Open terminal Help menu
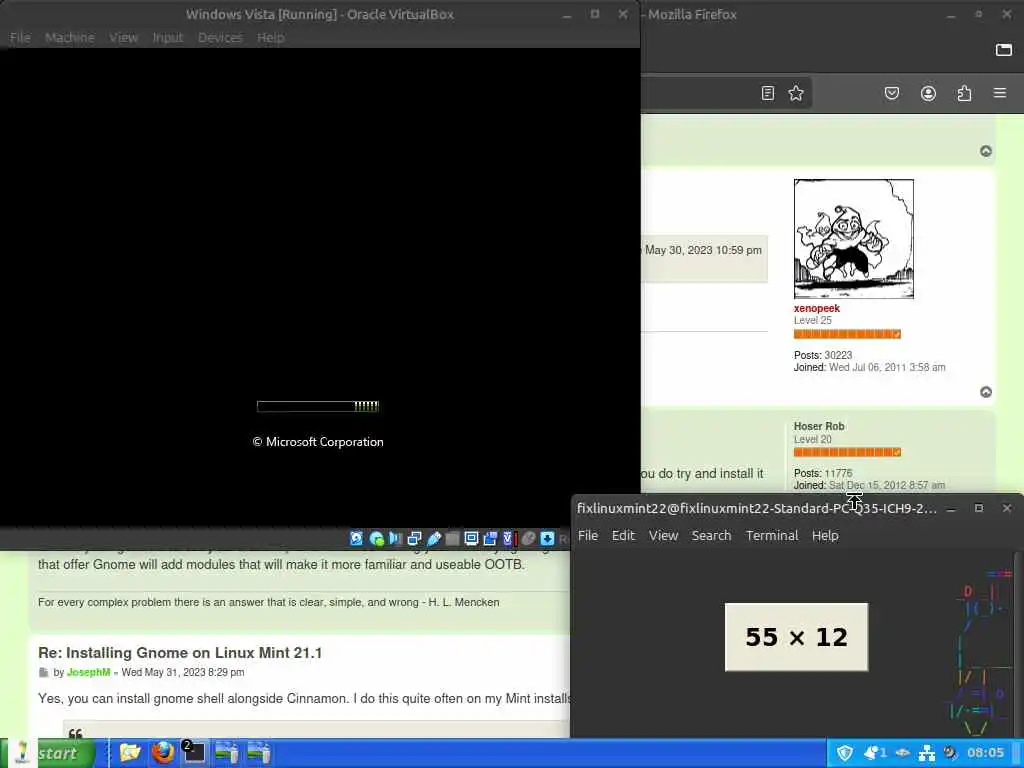Screen dimensions: 1024x768 (825, 536)
